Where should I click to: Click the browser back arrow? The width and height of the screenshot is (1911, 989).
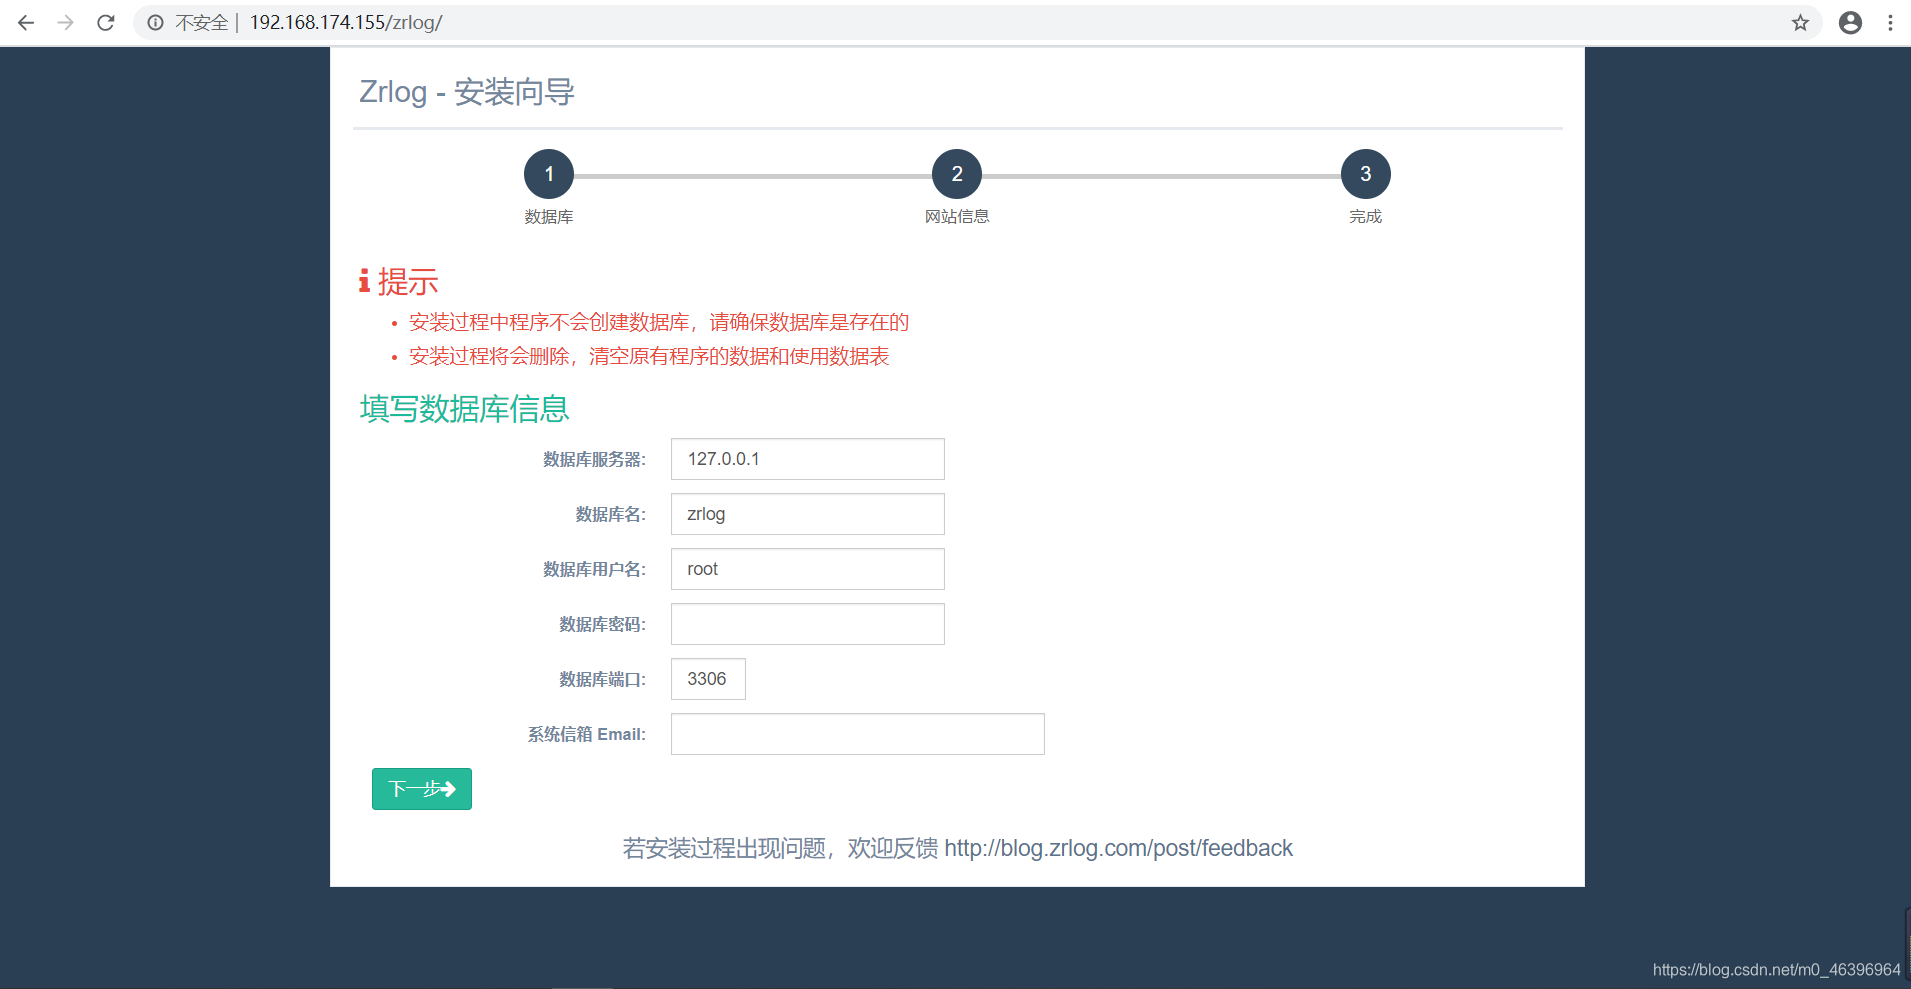coord(26,22)
